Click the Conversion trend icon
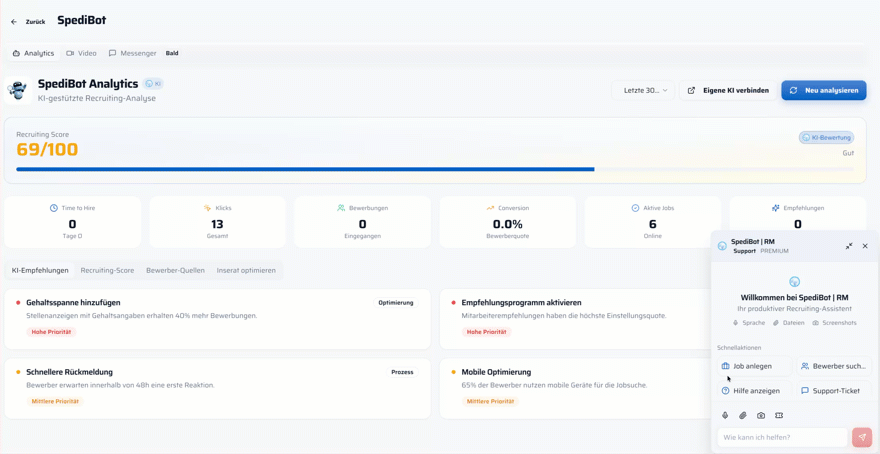Screen dimensions: 880x454 pos(490,208)
